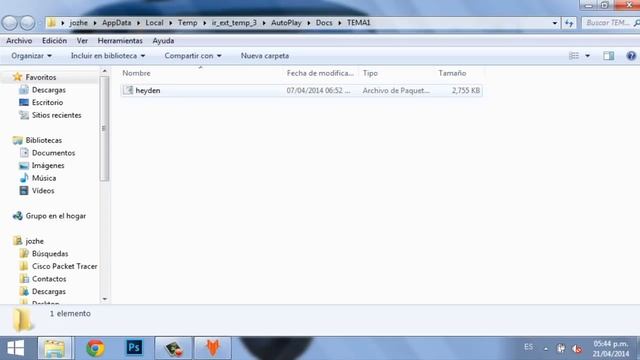Expand the Compartir con dropdown
Screen dimensions: 640x360
[x=193, y=56]
